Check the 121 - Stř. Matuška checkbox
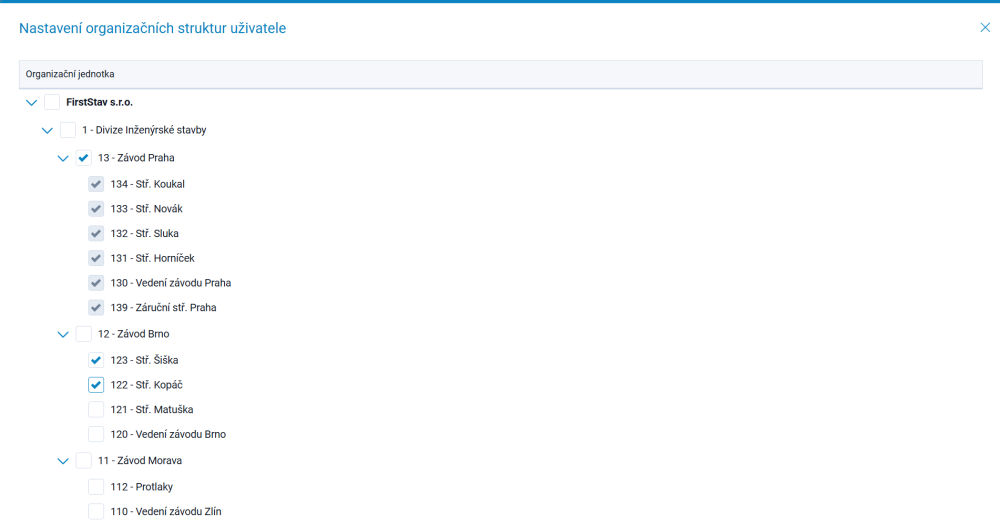Viewport: 1000px width, 523px height. pos(96,409)
